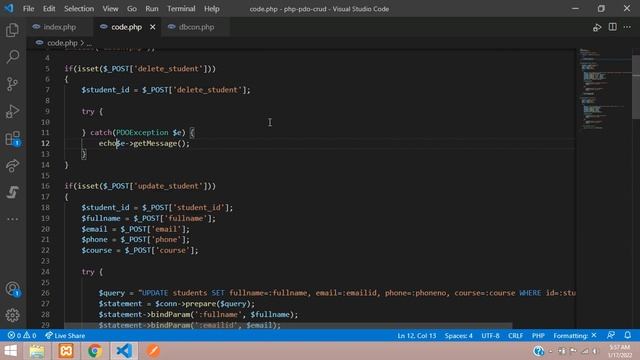This screenshot has width=640, height=360.
Task: Open the Extensions view icon
Action: click(x=13, y=138)
